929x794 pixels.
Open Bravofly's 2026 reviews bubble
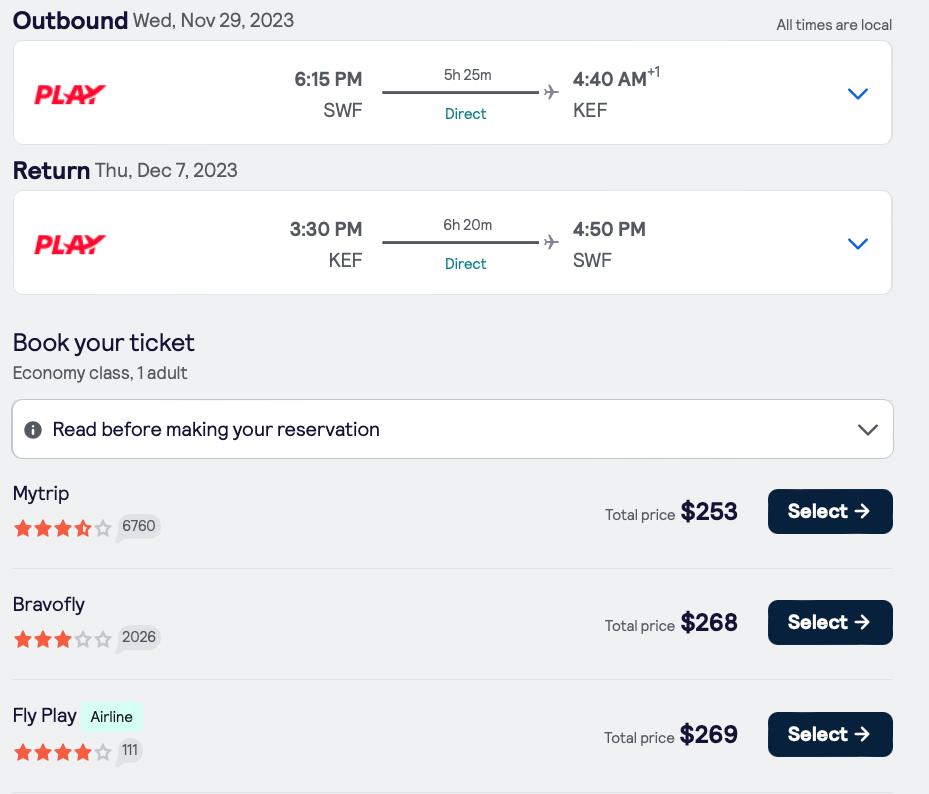pos(138,638)
